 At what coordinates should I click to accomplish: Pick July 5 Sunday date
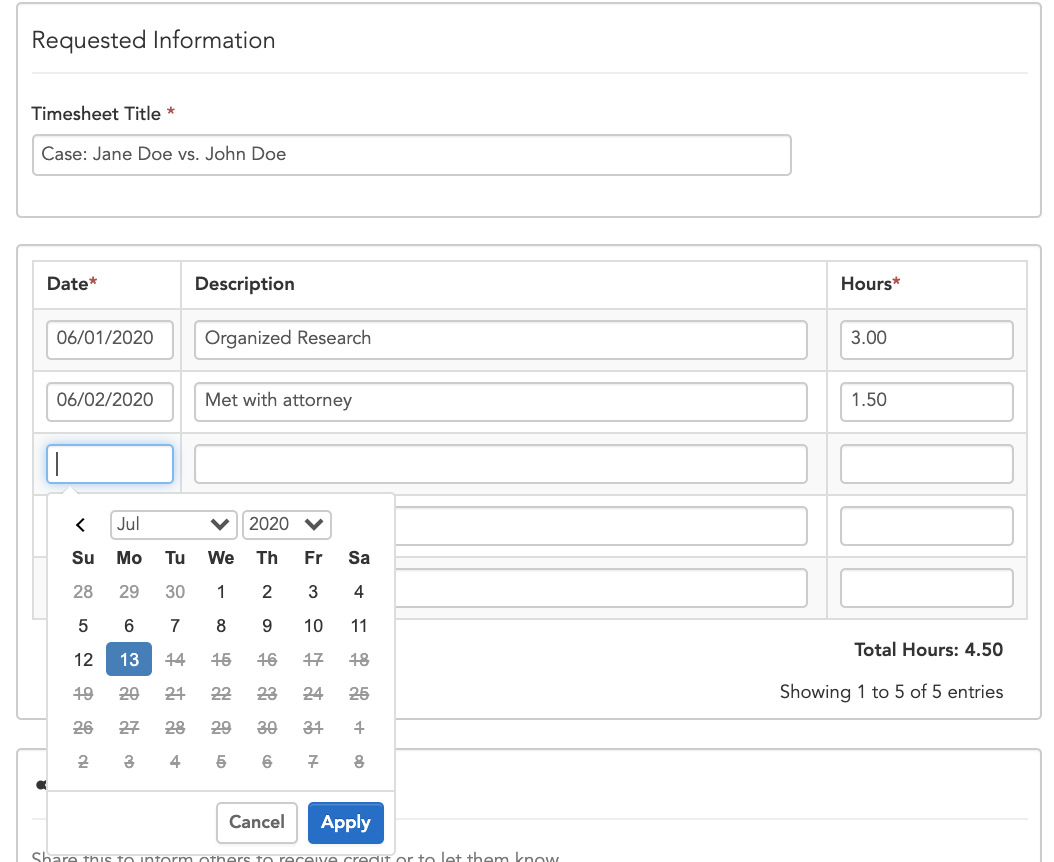coord(83,626)
